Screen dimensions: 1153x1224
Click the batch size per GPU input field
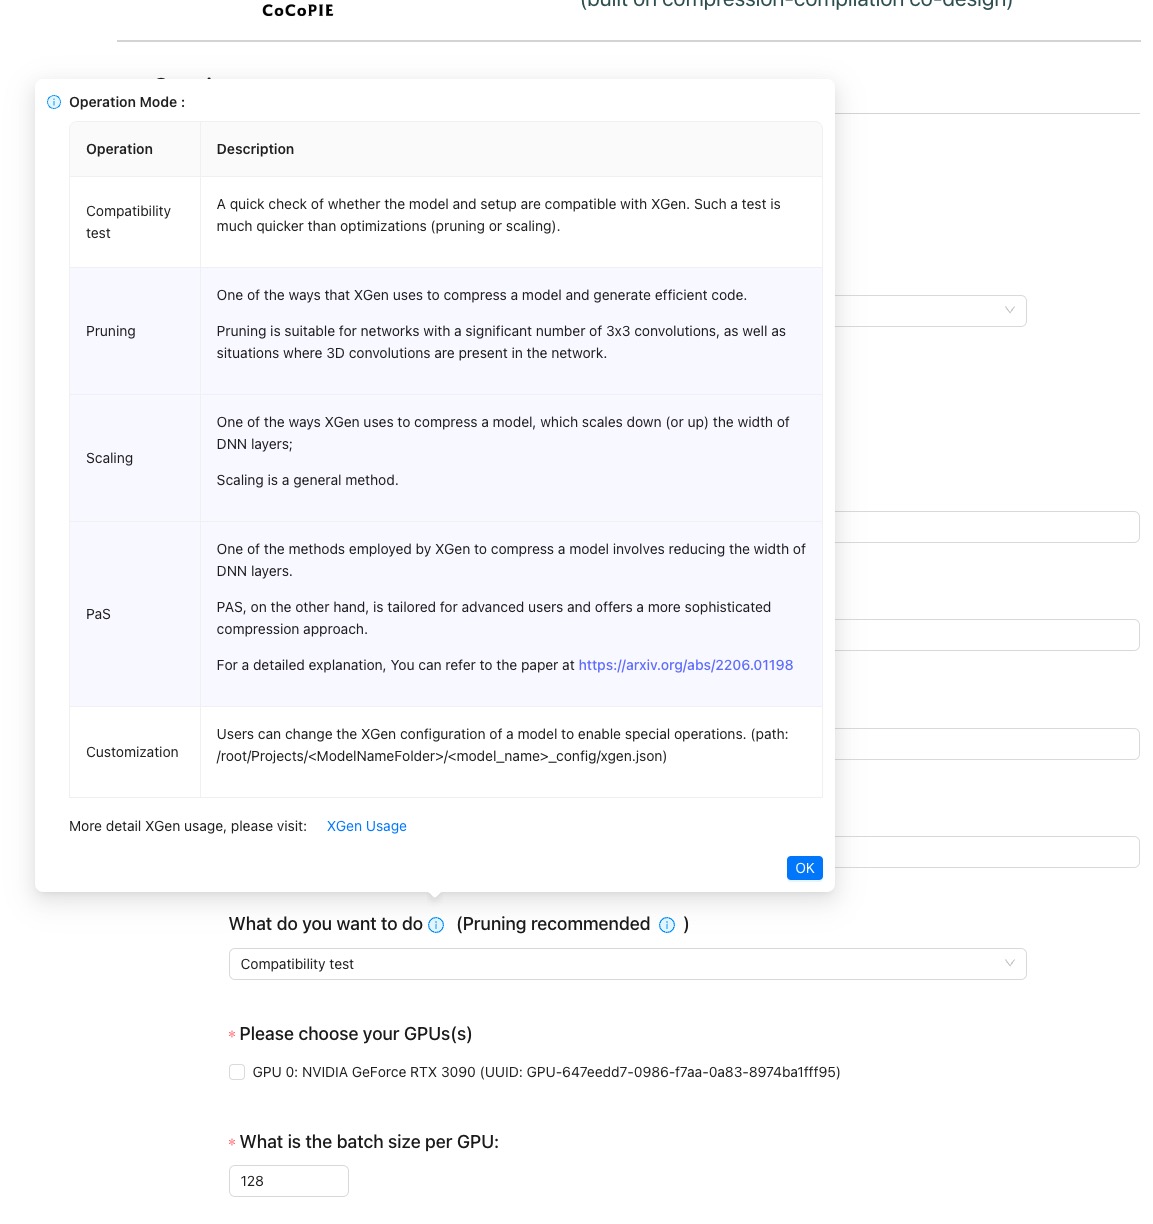click(x=289, y=1181)
